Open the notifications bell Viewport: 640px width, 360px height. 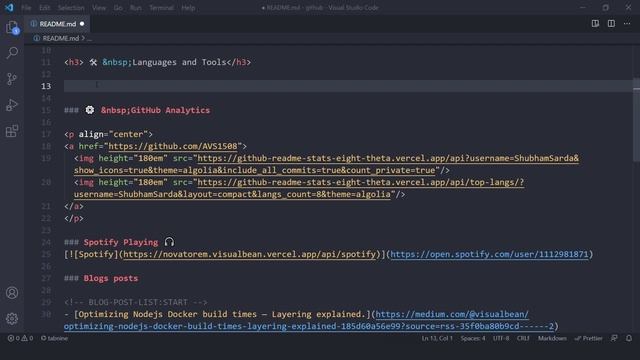629,338
